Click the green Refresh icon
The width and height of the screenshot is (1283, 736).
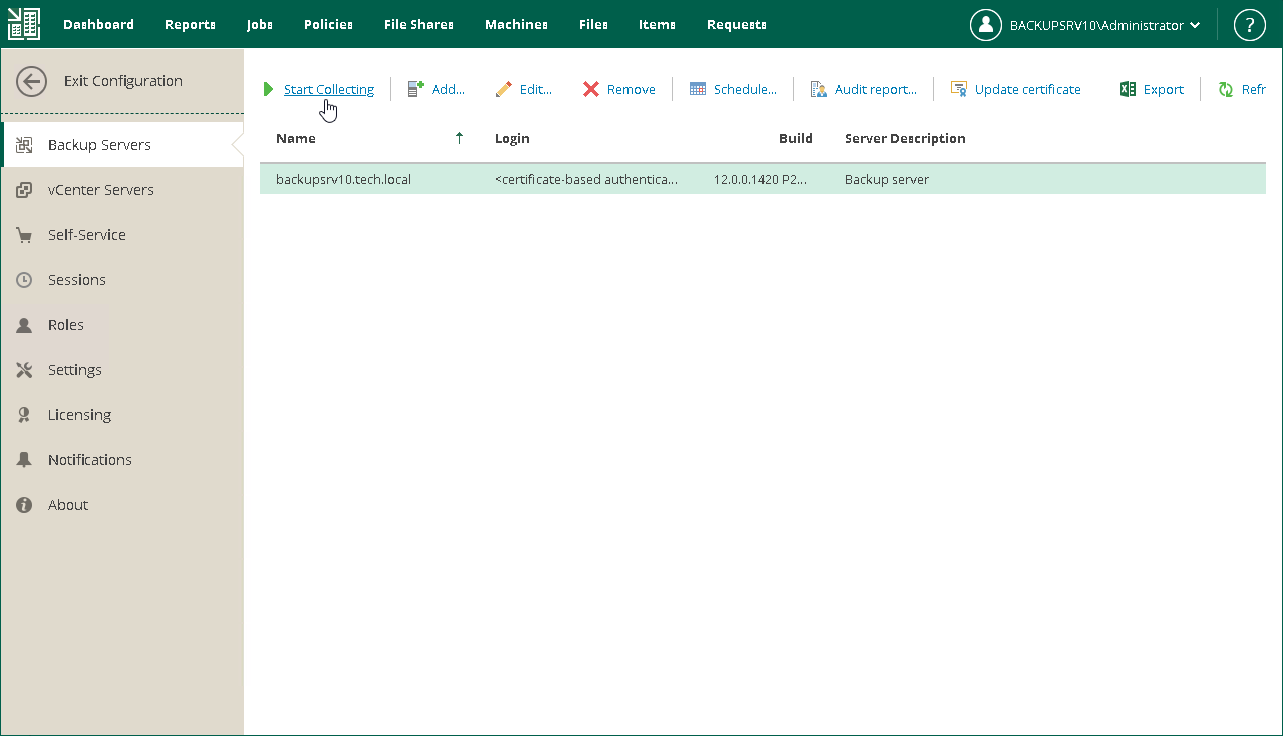(1226, 90)
